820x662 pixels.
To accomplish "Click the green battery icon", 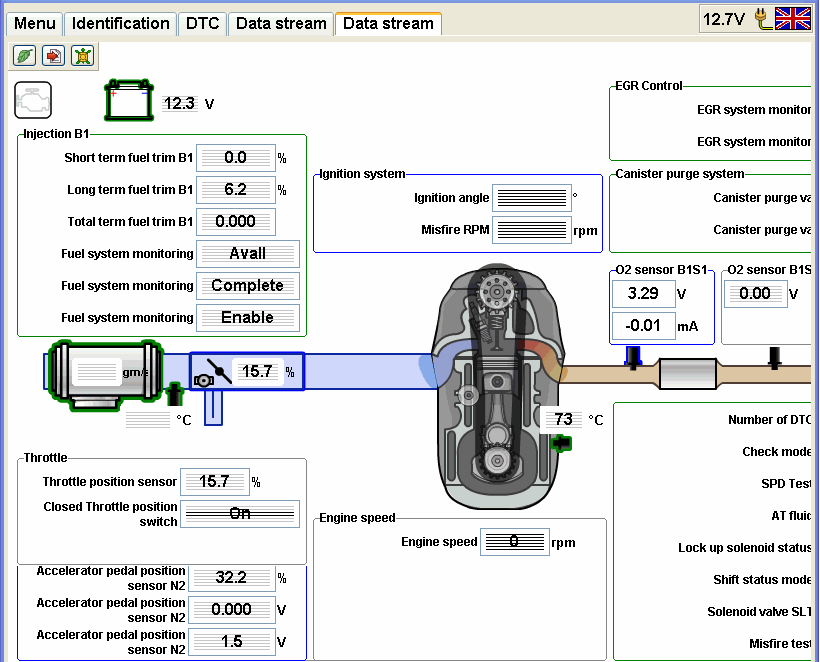I will (130, 101).
